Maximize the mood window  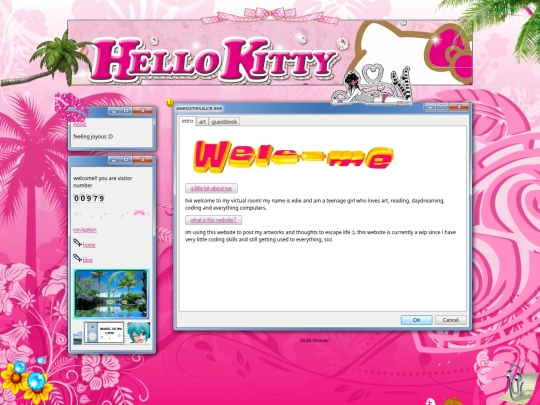pos(126,111)
